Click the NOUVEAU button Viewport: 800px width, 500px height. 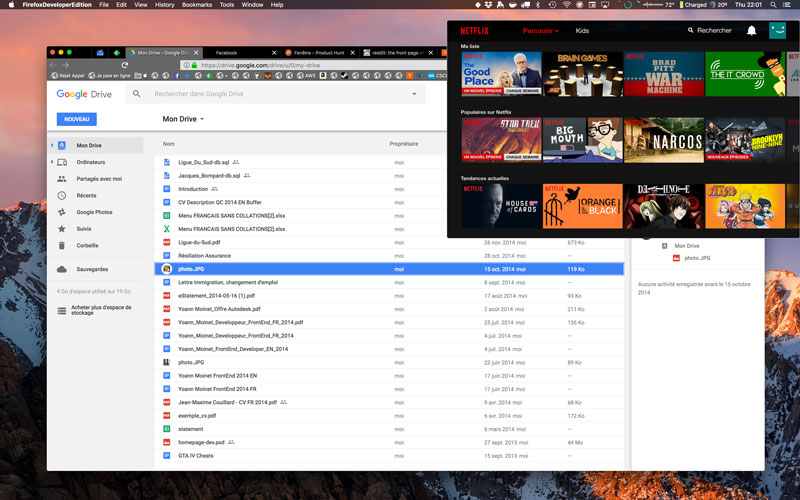pos(77,119)
